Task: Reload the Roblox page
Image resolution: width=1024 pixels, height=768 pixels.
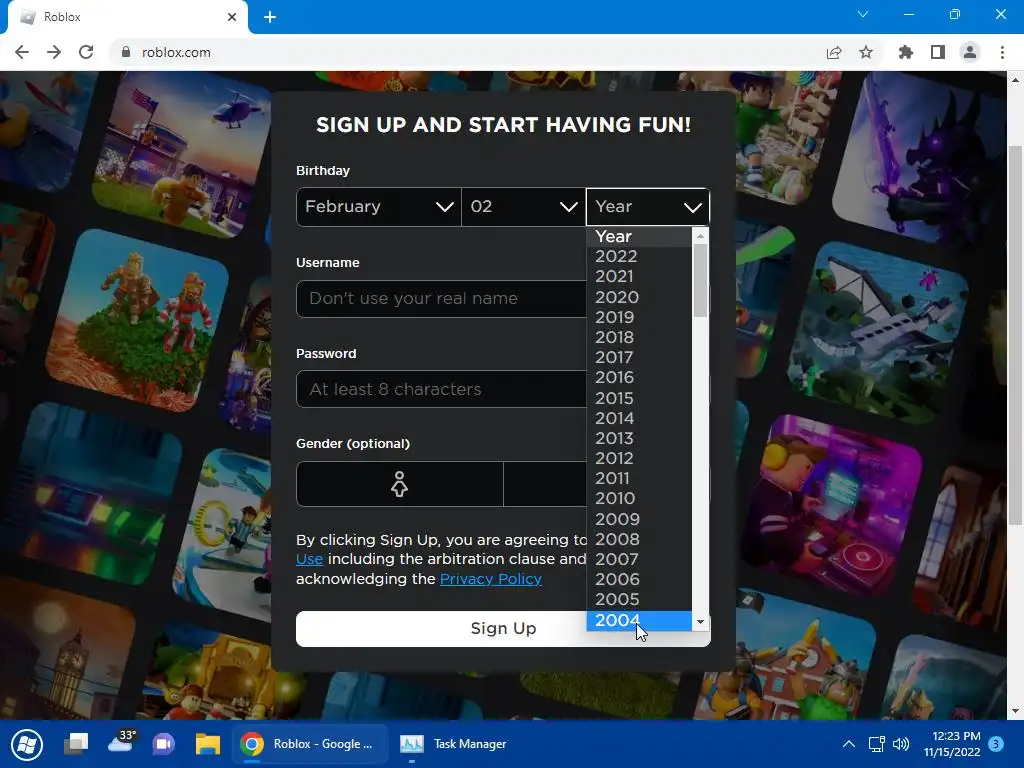Action: 86,52
